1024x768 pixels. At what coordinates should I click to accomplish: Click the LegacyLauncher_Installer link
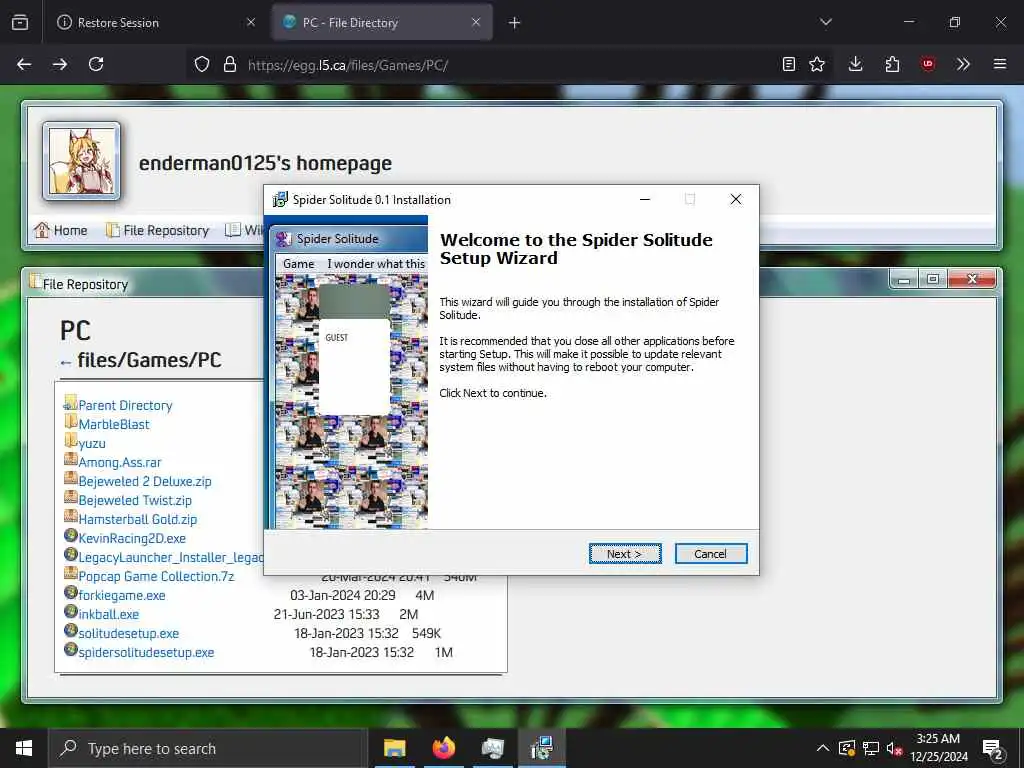[170, 557]
